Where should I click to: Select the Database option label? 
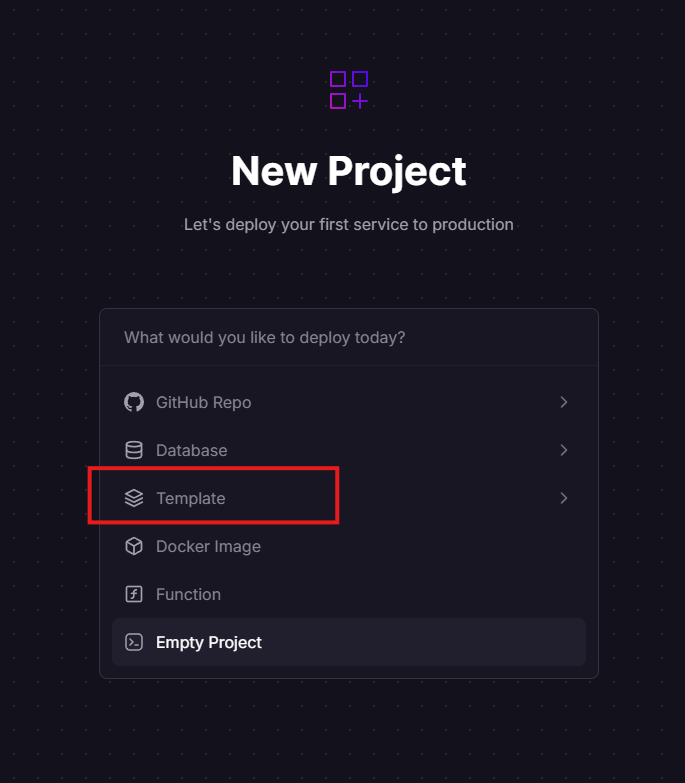pos(192,450)
